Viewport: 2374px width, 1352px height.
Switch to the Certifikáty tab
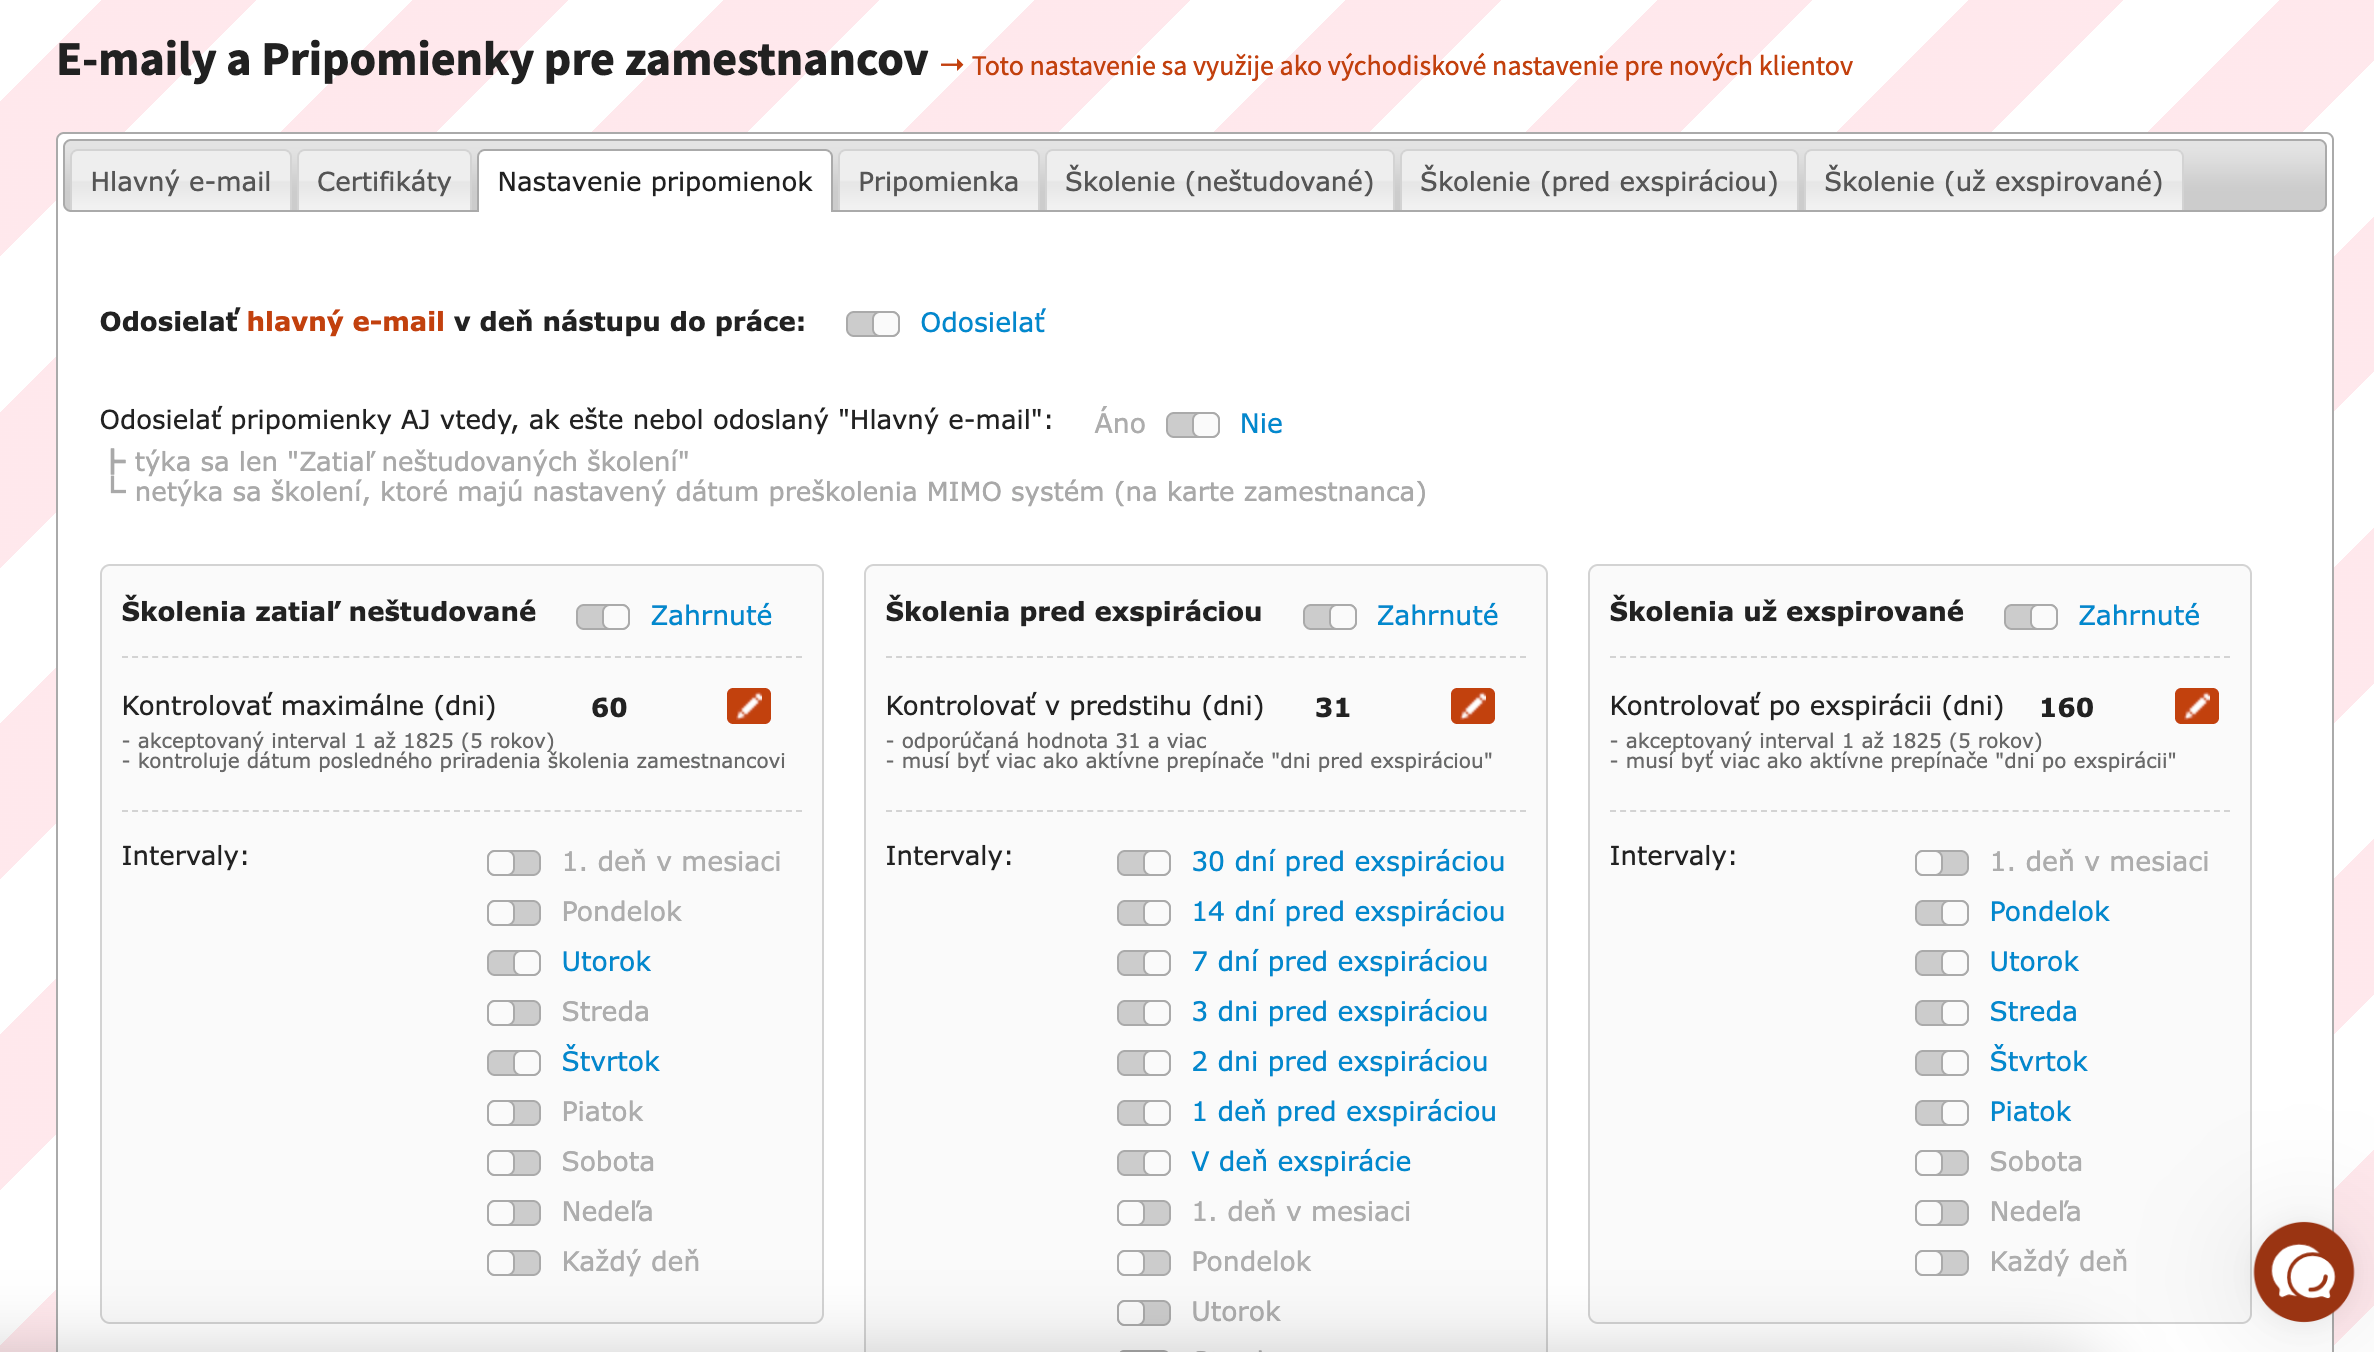tap(384, 181)
